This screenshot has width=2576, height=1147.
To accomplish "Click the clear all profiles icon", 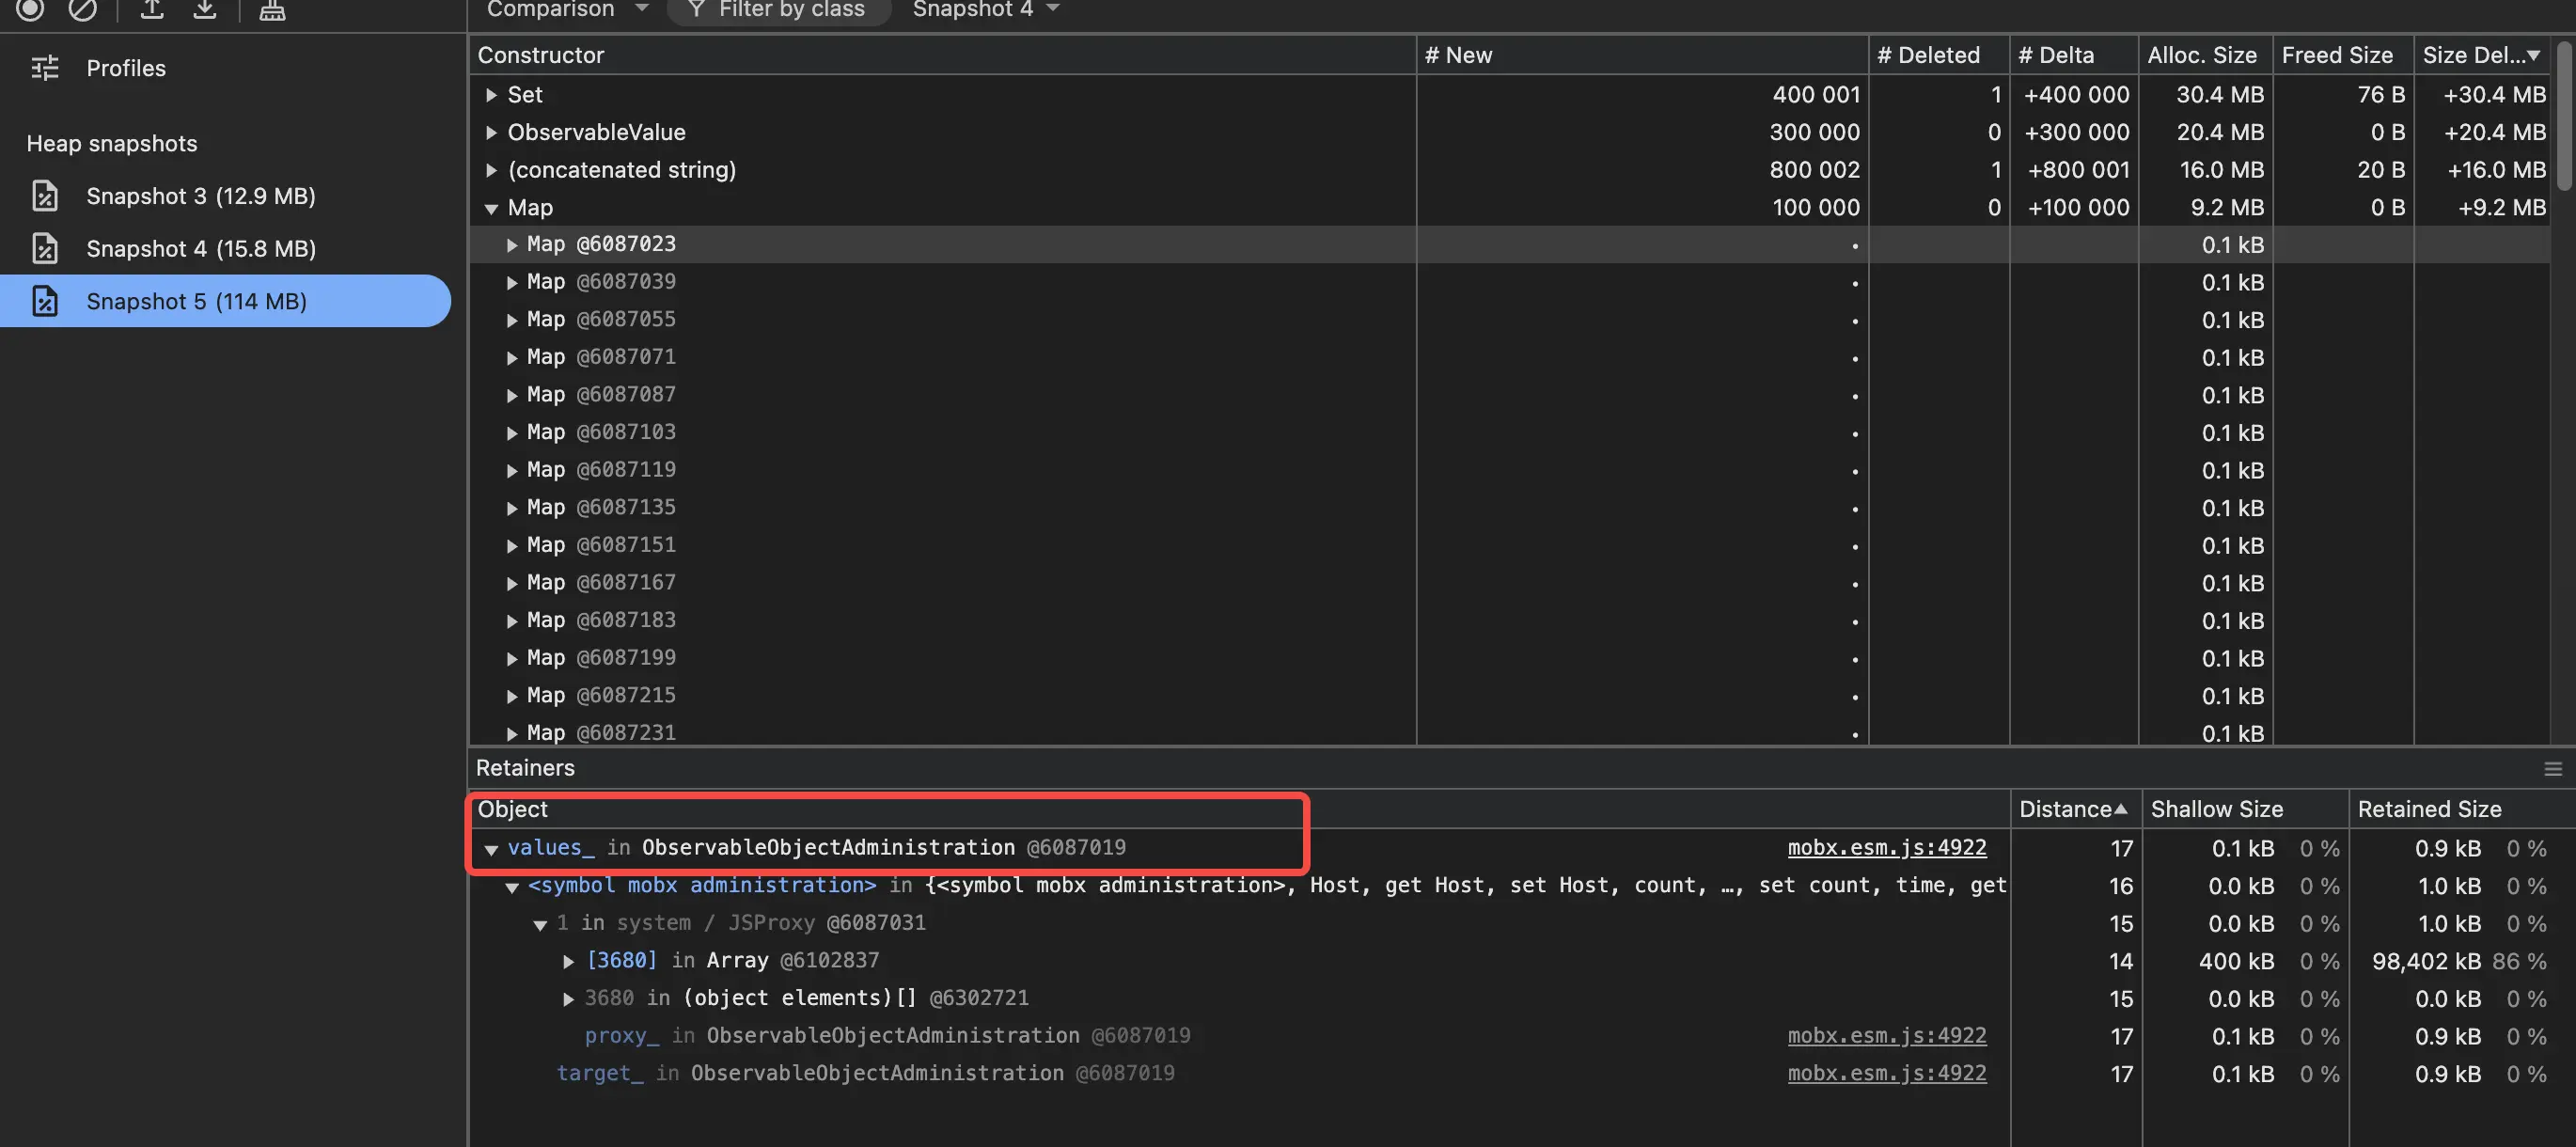I will pyautogui.click(x=82, y=9).
